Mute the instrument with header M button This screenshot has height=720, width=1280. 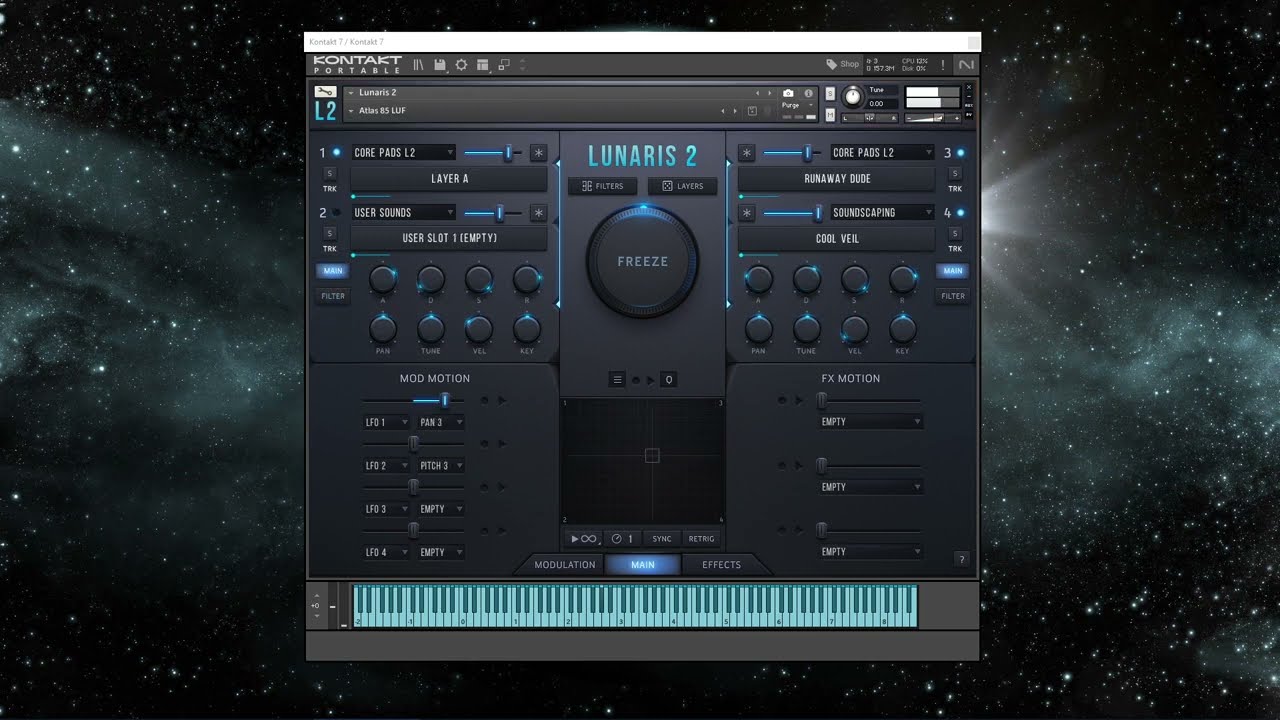tap(830, 116)
